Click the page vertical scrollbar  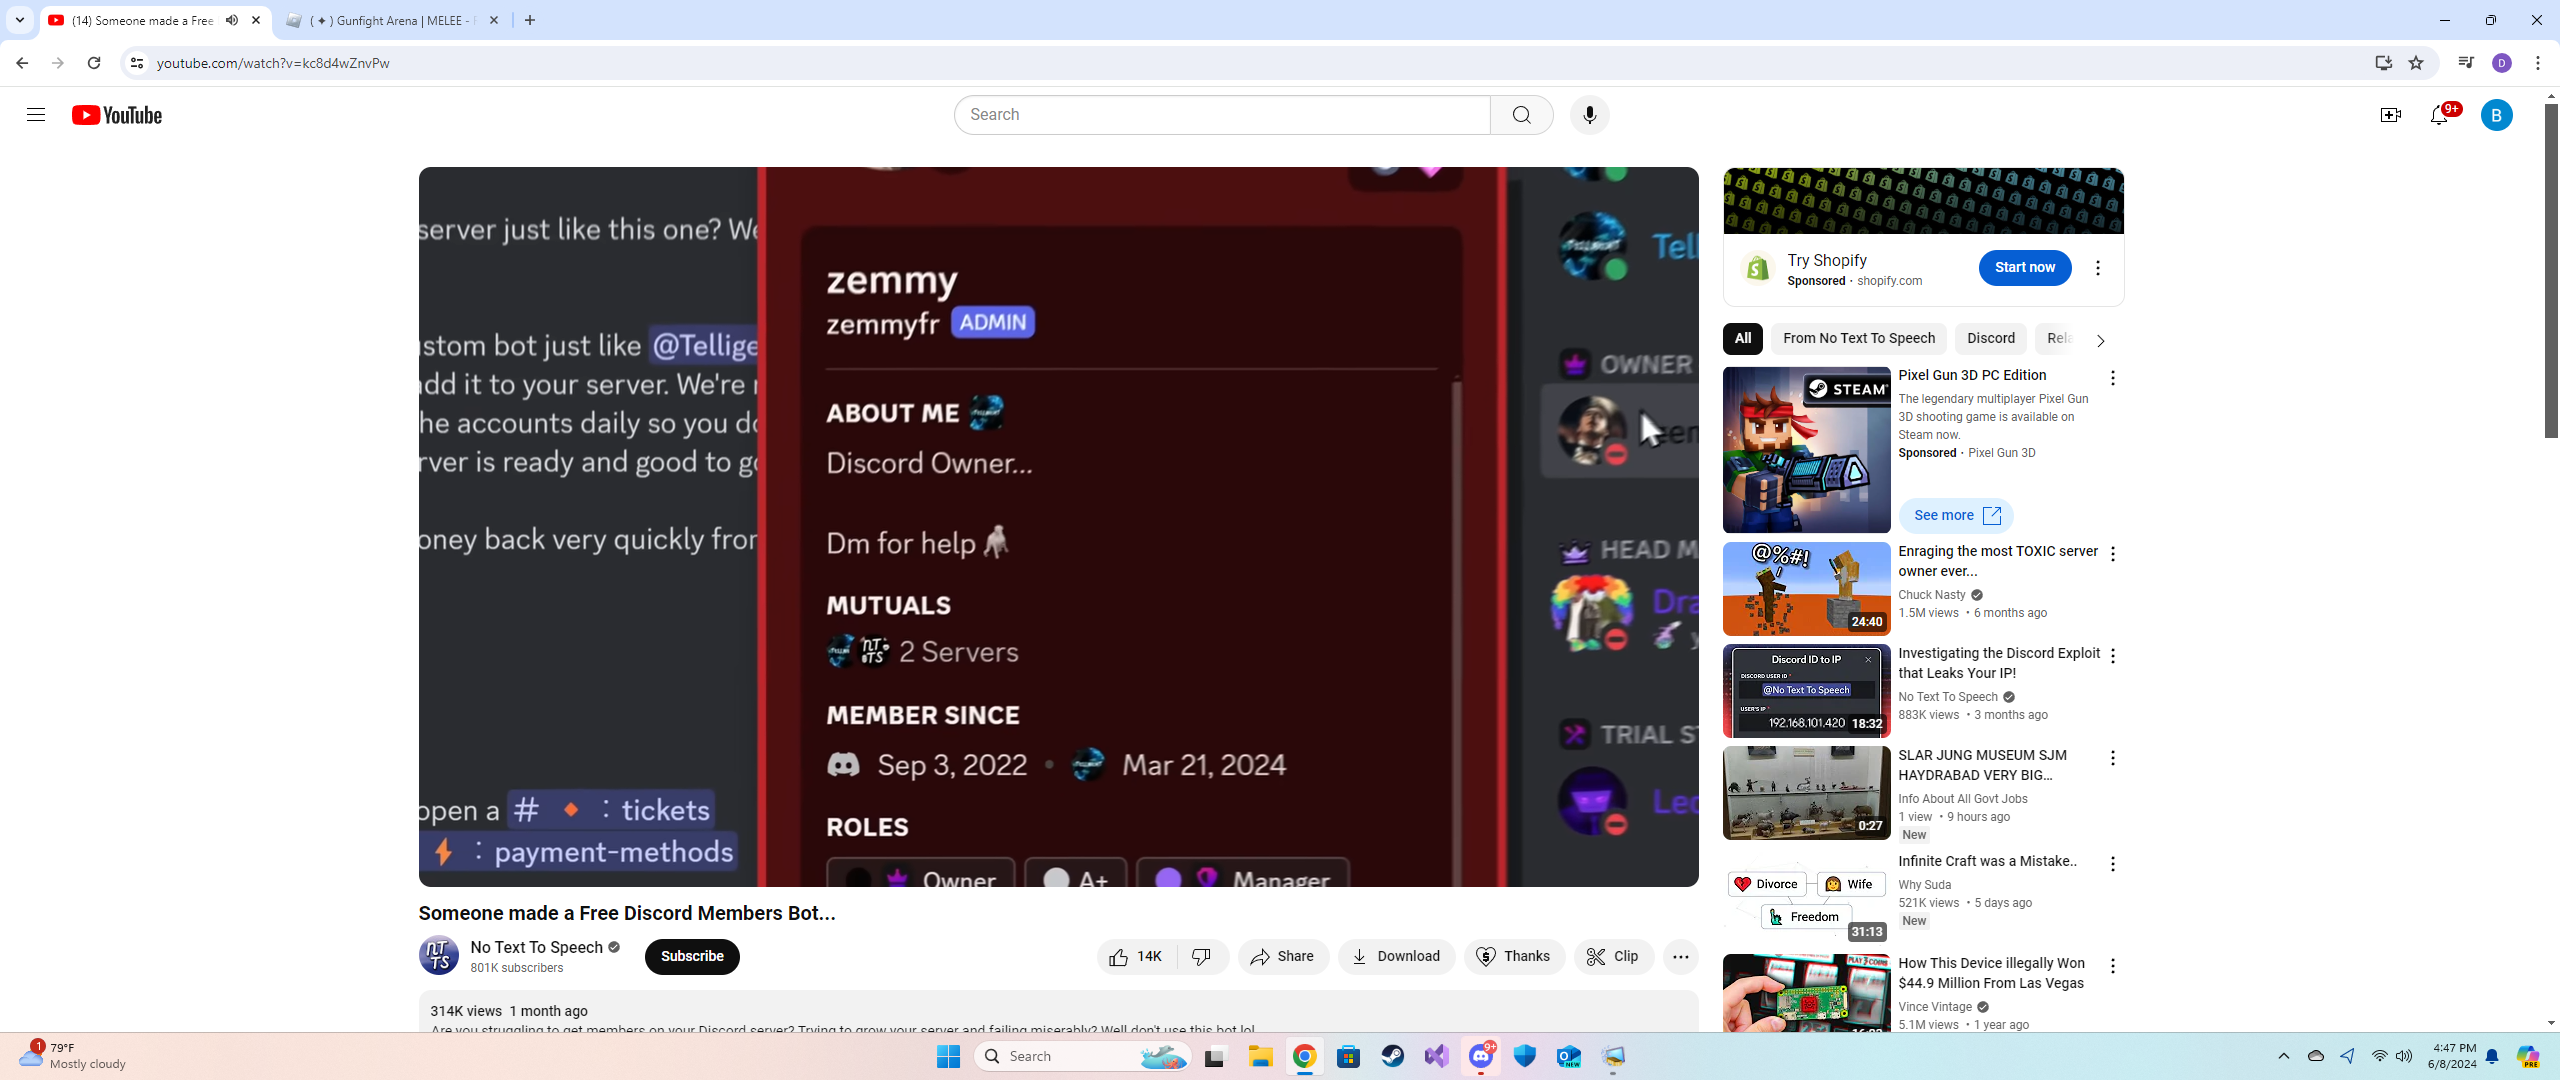(2550, 270)
